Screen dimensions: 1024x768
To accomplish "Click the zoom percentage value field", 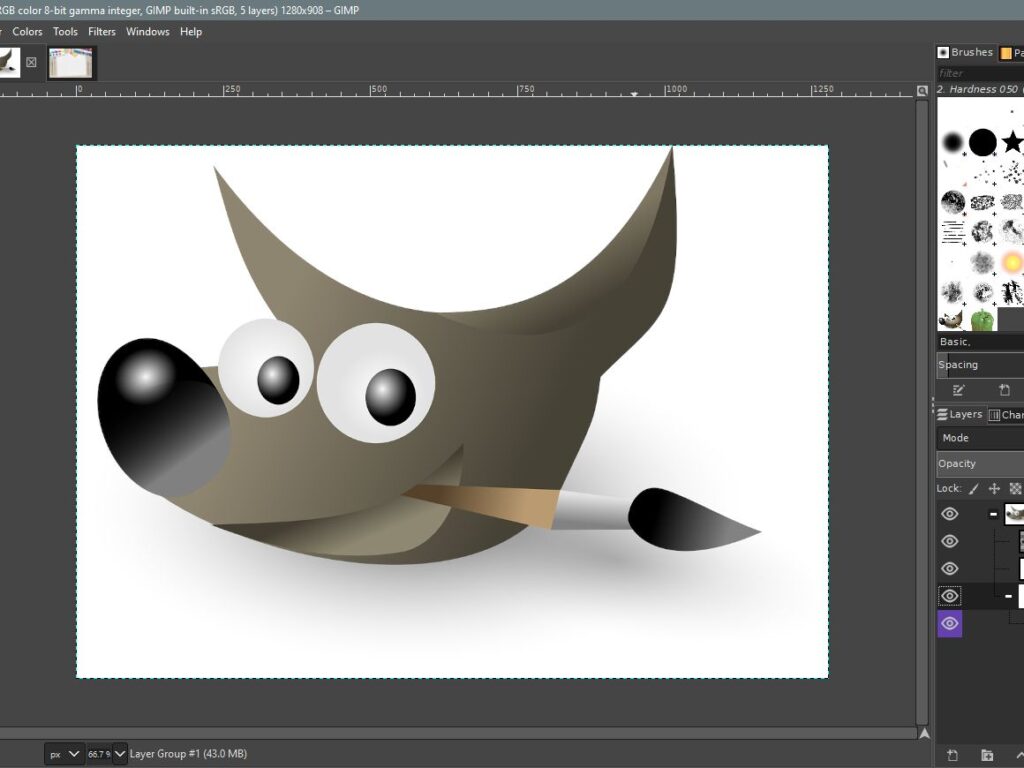I will click(99, 754).
